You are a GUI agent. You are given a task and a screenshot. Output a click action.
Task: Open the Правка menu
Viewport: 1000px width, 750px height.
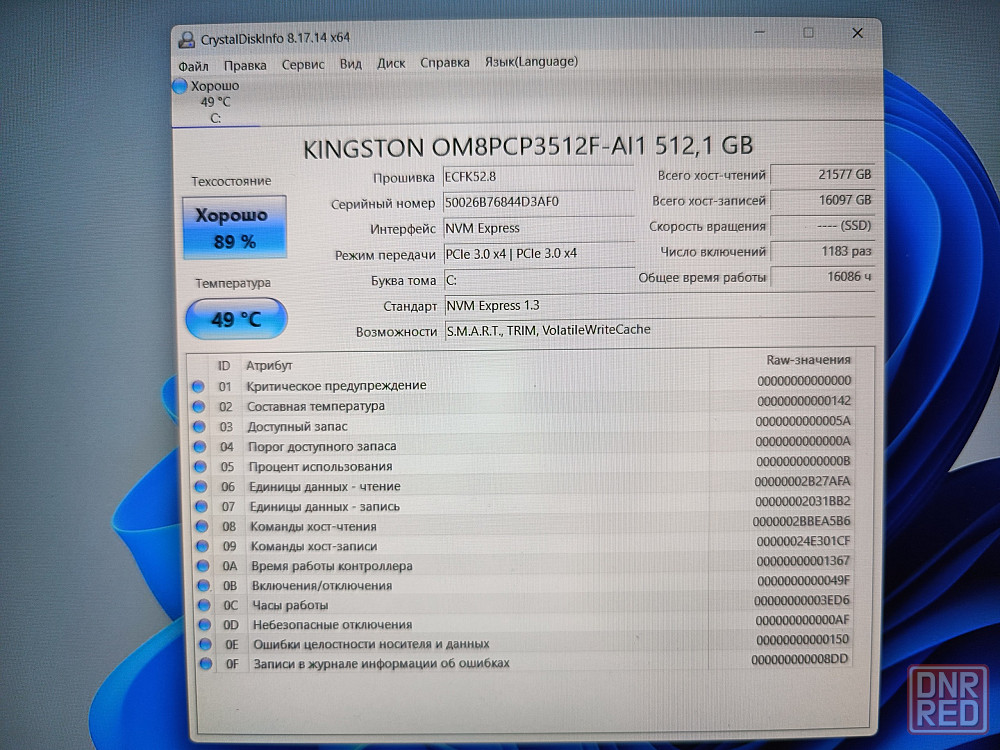(245, 65)
